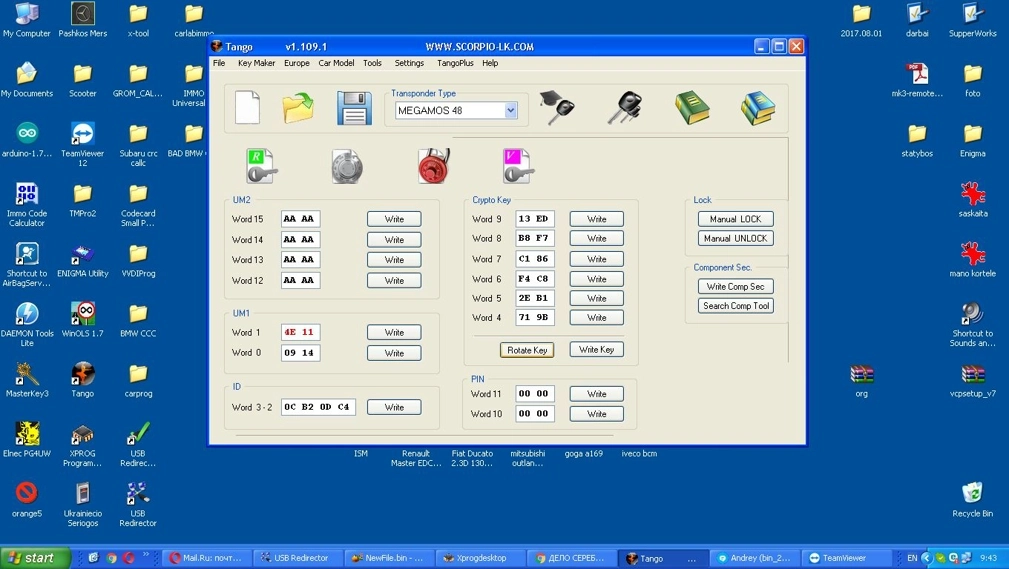Open the Car Model menu
The width and height of the screenshot is (1009, 569).
[x=336, y=63]
